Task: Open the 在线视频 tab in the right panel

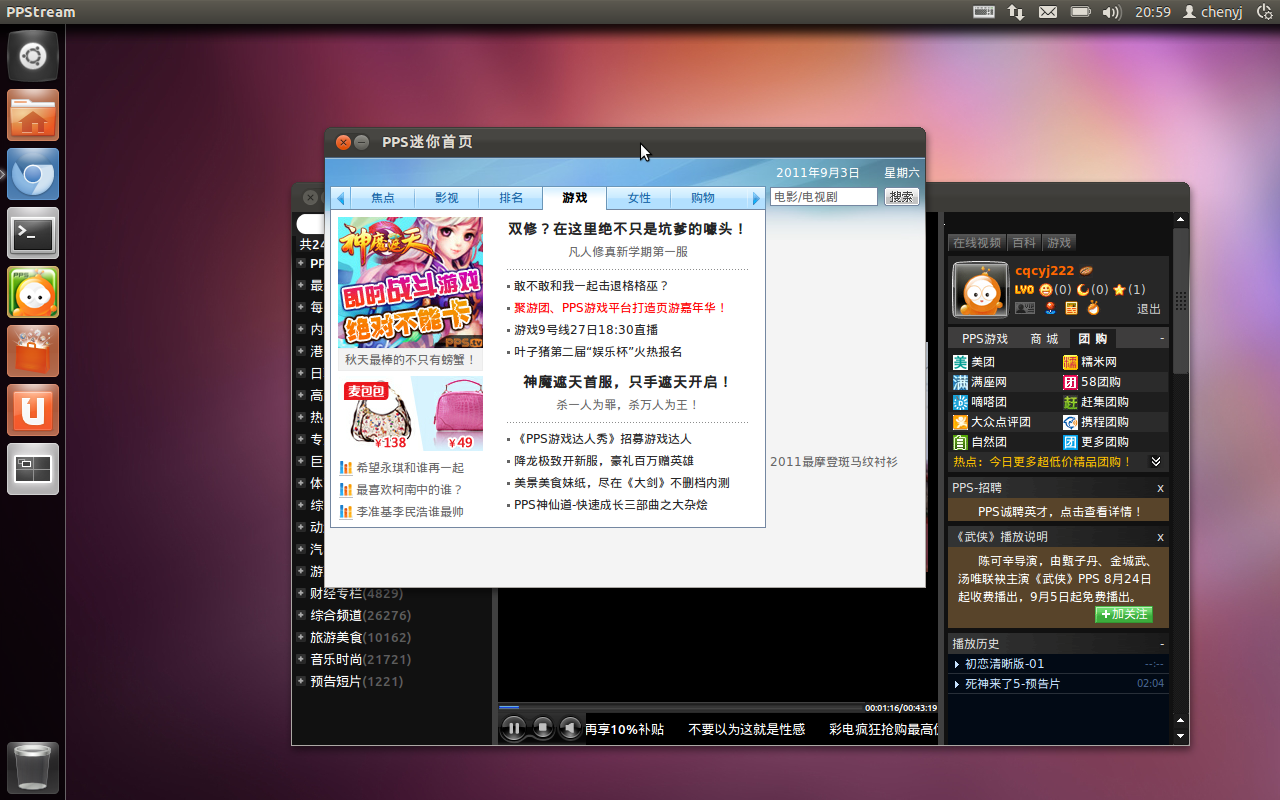Action: 977,243
